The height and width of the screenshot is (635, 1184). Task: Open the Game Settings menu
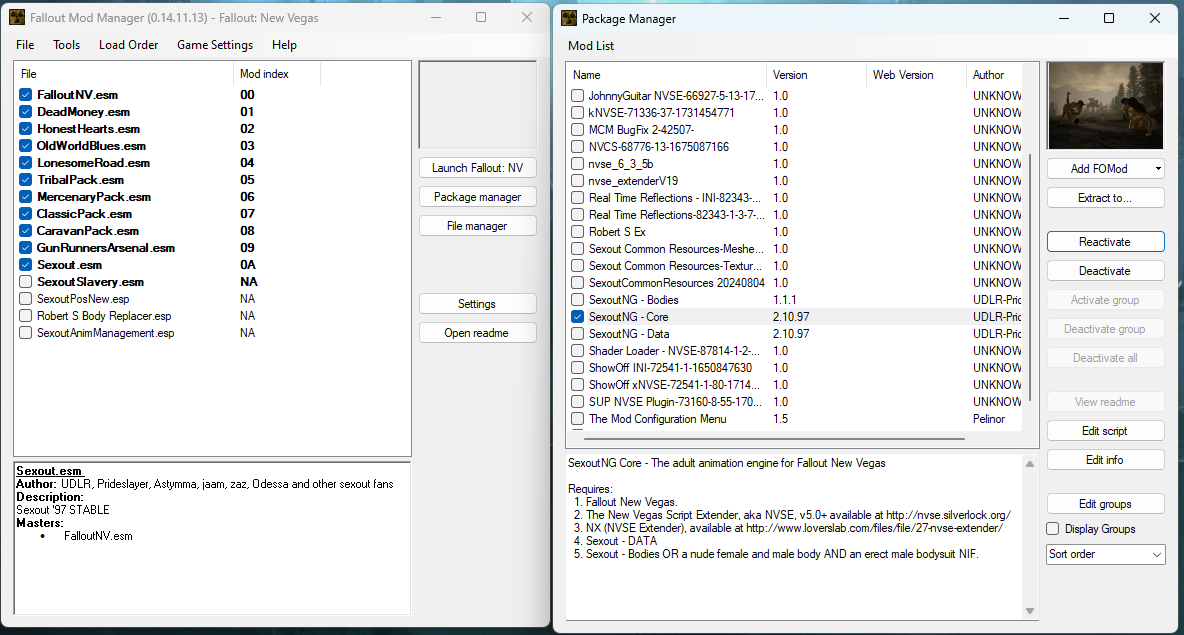click(215, 45)
